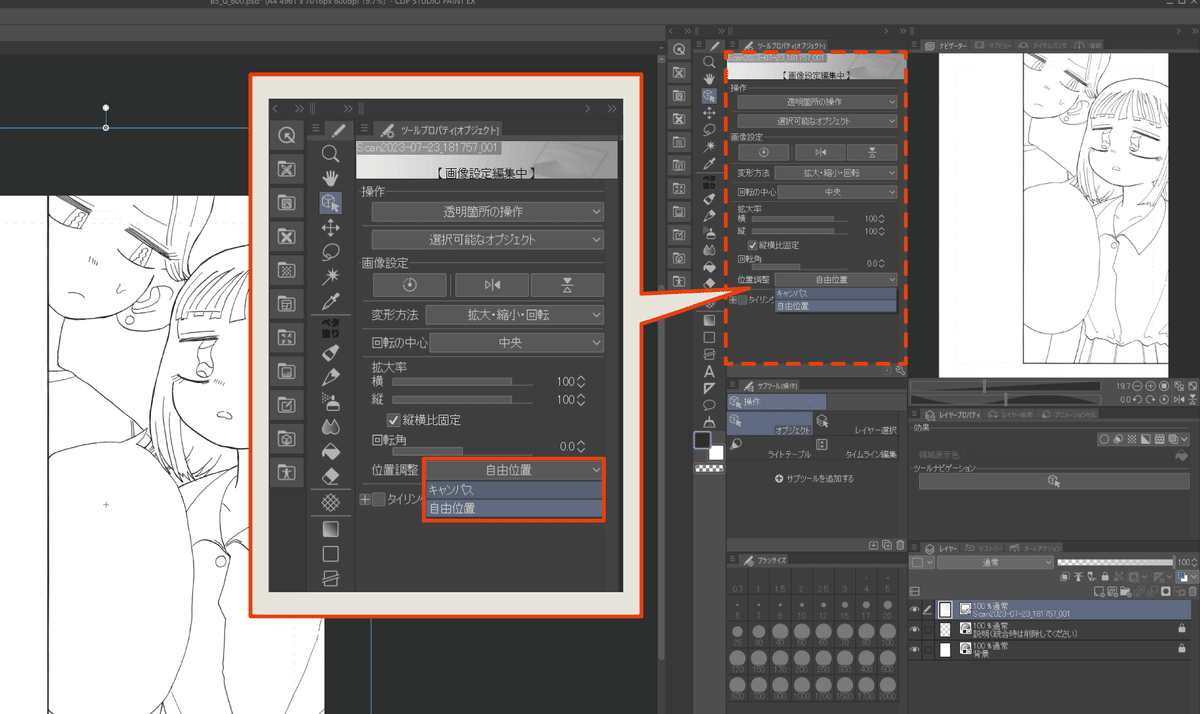The width and height of the screenshot is (1200, 714).
Task: Click Scan2023-07-23 layer thumbnail
Action: [943, 609]
